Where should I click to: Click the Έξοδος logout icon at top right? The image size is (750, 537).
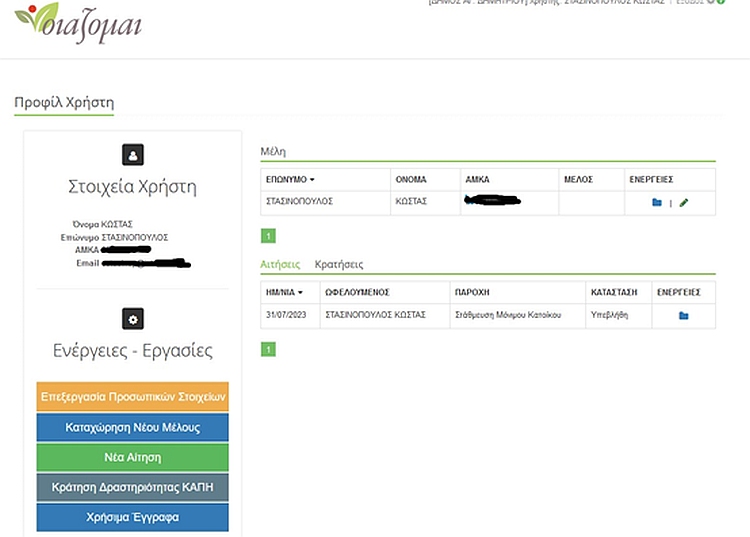pyautogui.click(x=720, y=2)
